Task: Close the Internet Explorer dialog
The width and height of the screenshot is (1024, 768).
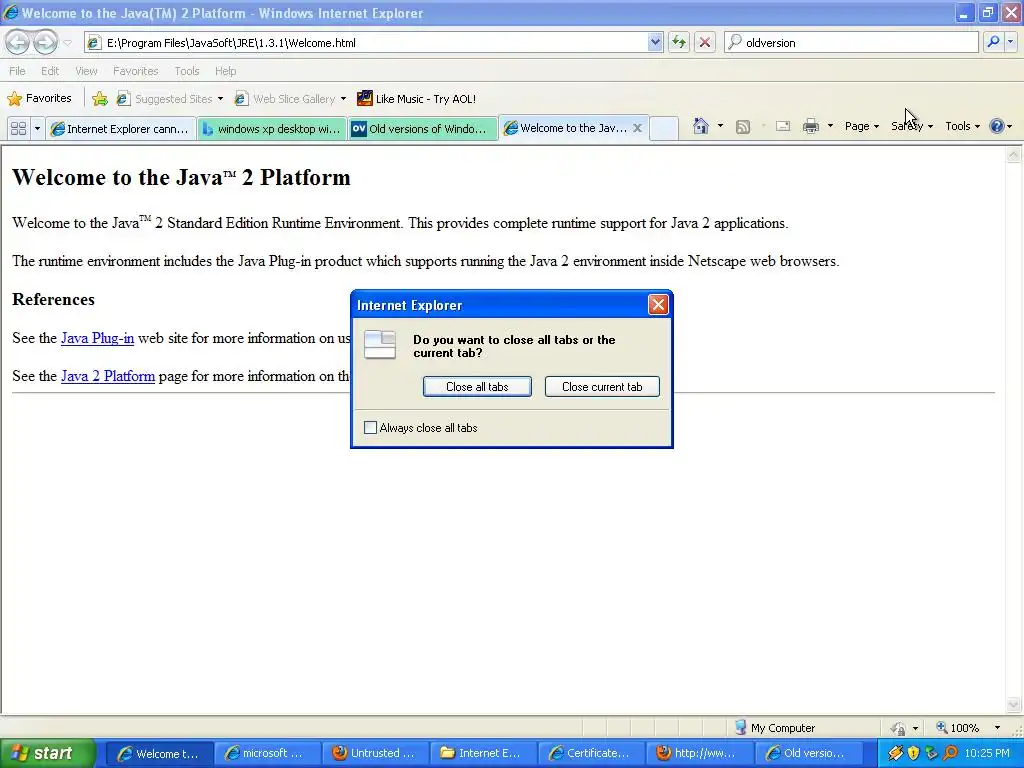Action: click(x=658, y=304)
